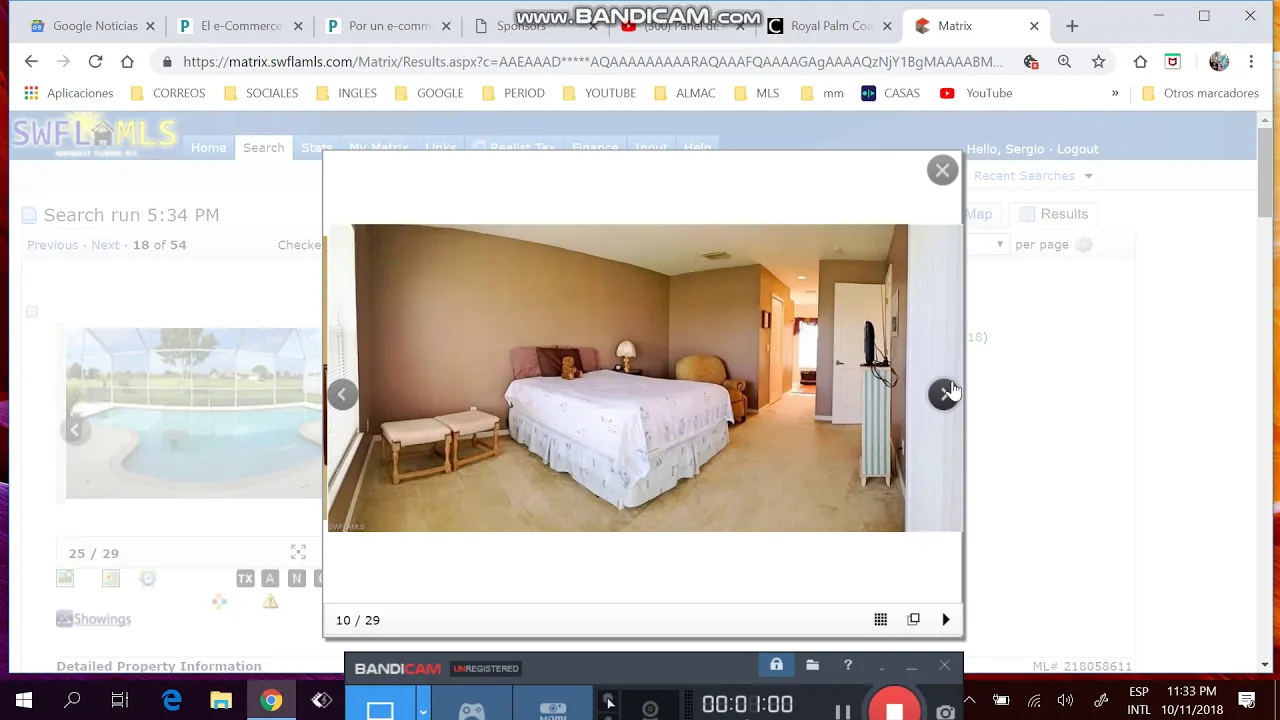Viewport: 1280px width, 720px height.
Task: Show more bookmarks chevron
Action: (x=1115, y=93)
